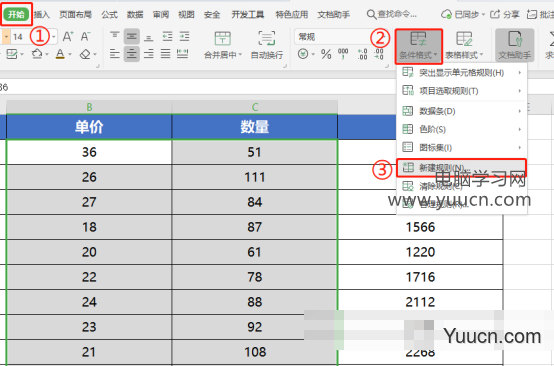The height and width of the screenshot is (366, 554).
Task: Click the 合并居中 merge icon
Action: [x=222, y=39]
